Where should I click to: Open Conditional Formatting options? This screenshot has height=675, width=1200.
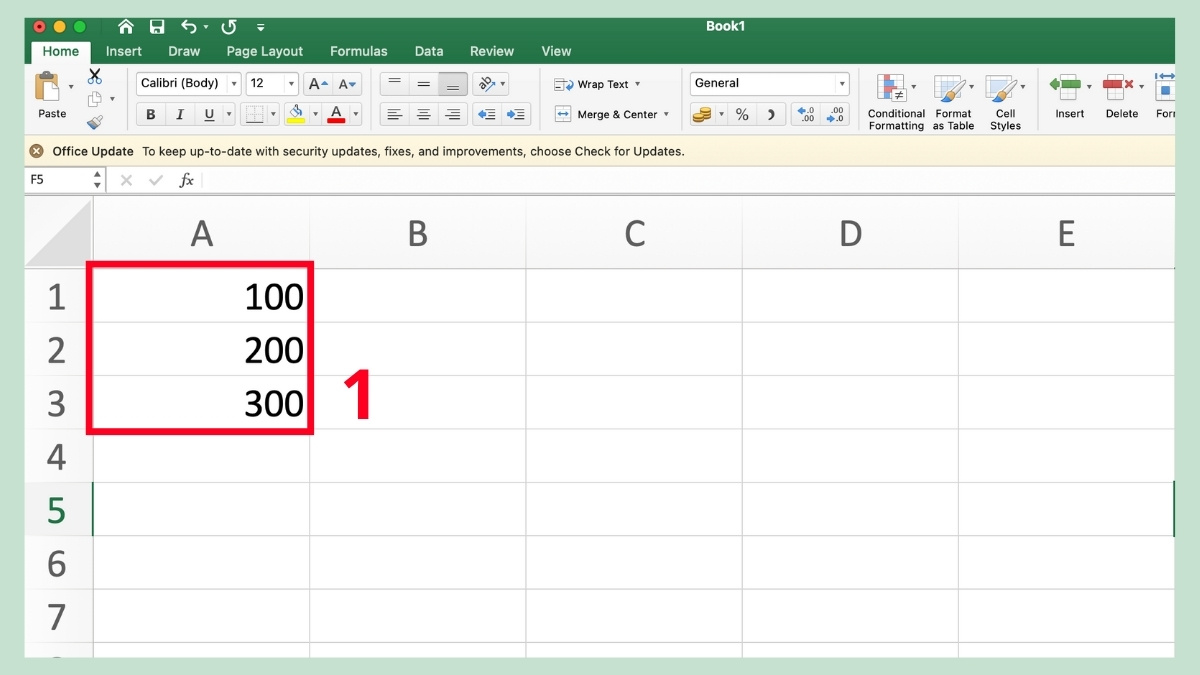pos(895,97)
